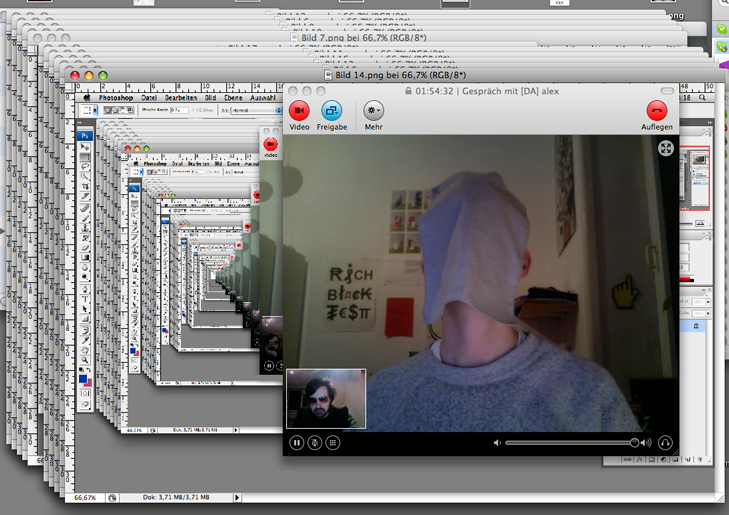
Task: Select the Type tool
Action: click(85, 299)
